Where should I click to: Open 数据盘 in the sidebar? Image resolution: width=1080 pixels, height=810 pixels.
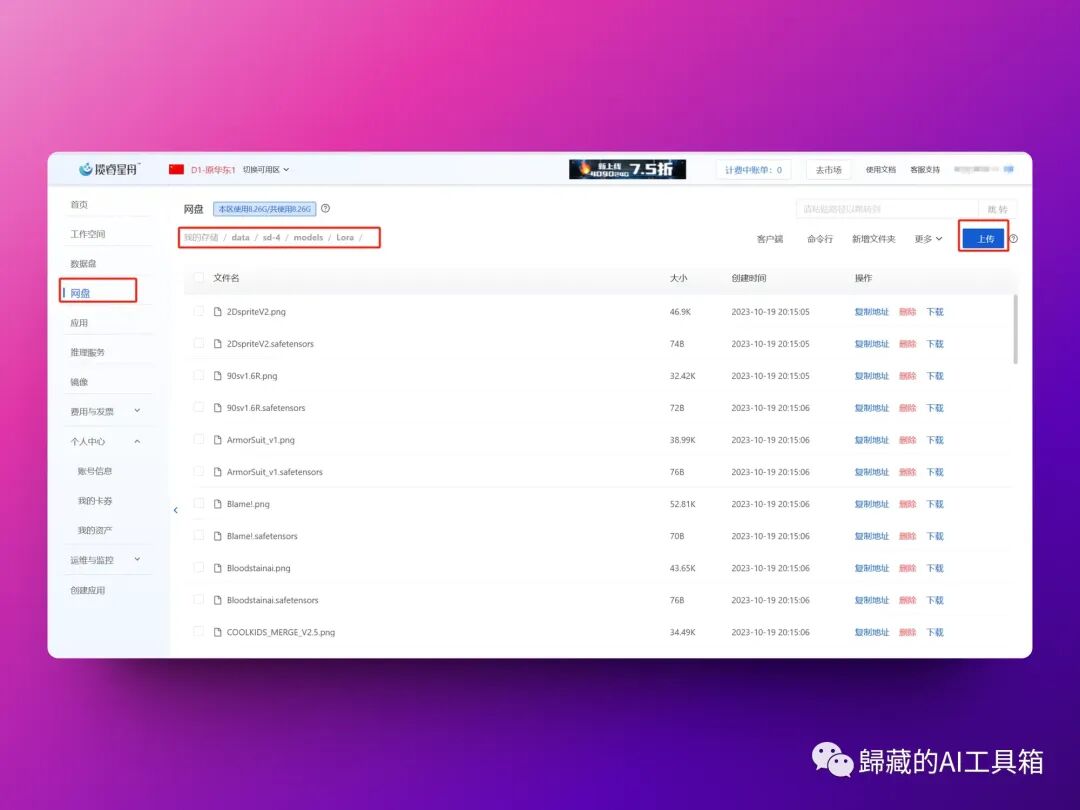coord(83,264)
